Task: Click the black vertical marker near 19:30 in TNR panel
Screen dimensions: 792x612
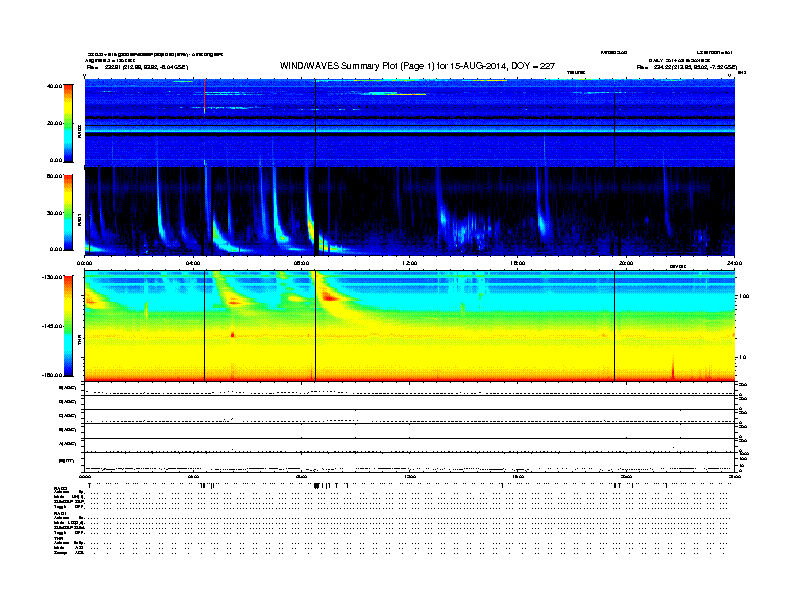Action: (615, 326)
